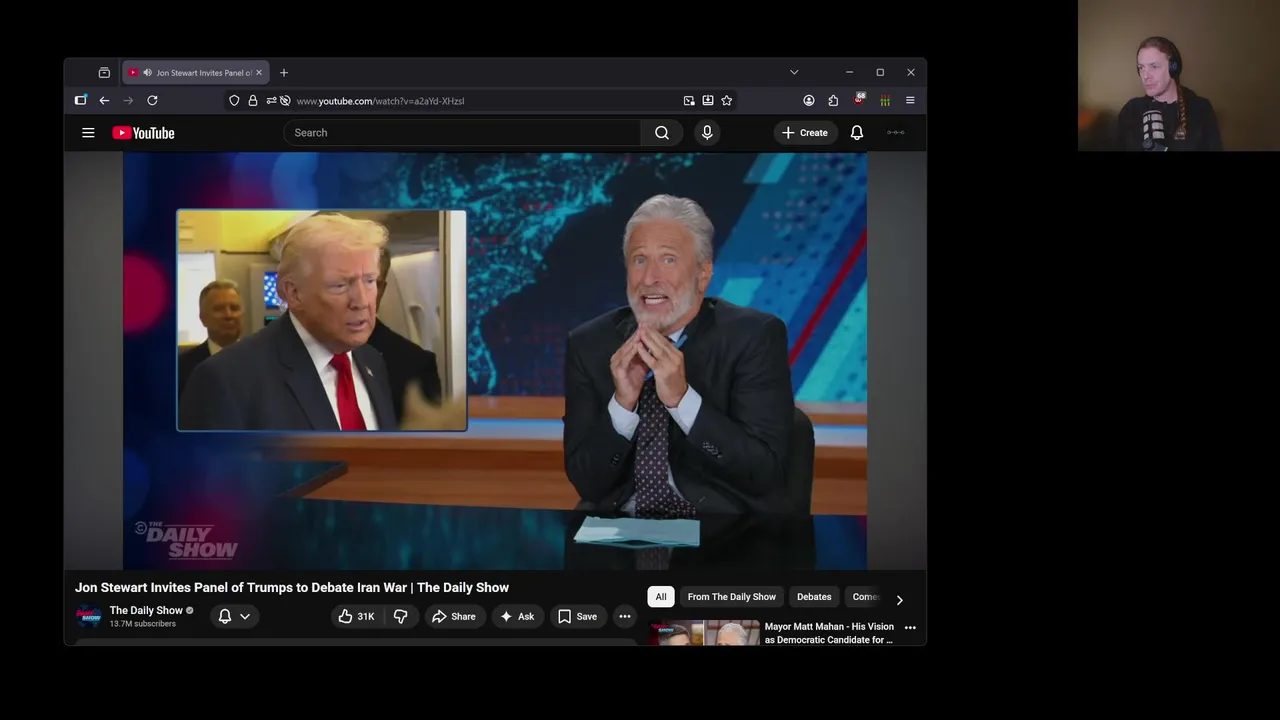Open Firefox View in tab bar
The width and height of the screenshot is (1280, 720).
tap(104, 73)
